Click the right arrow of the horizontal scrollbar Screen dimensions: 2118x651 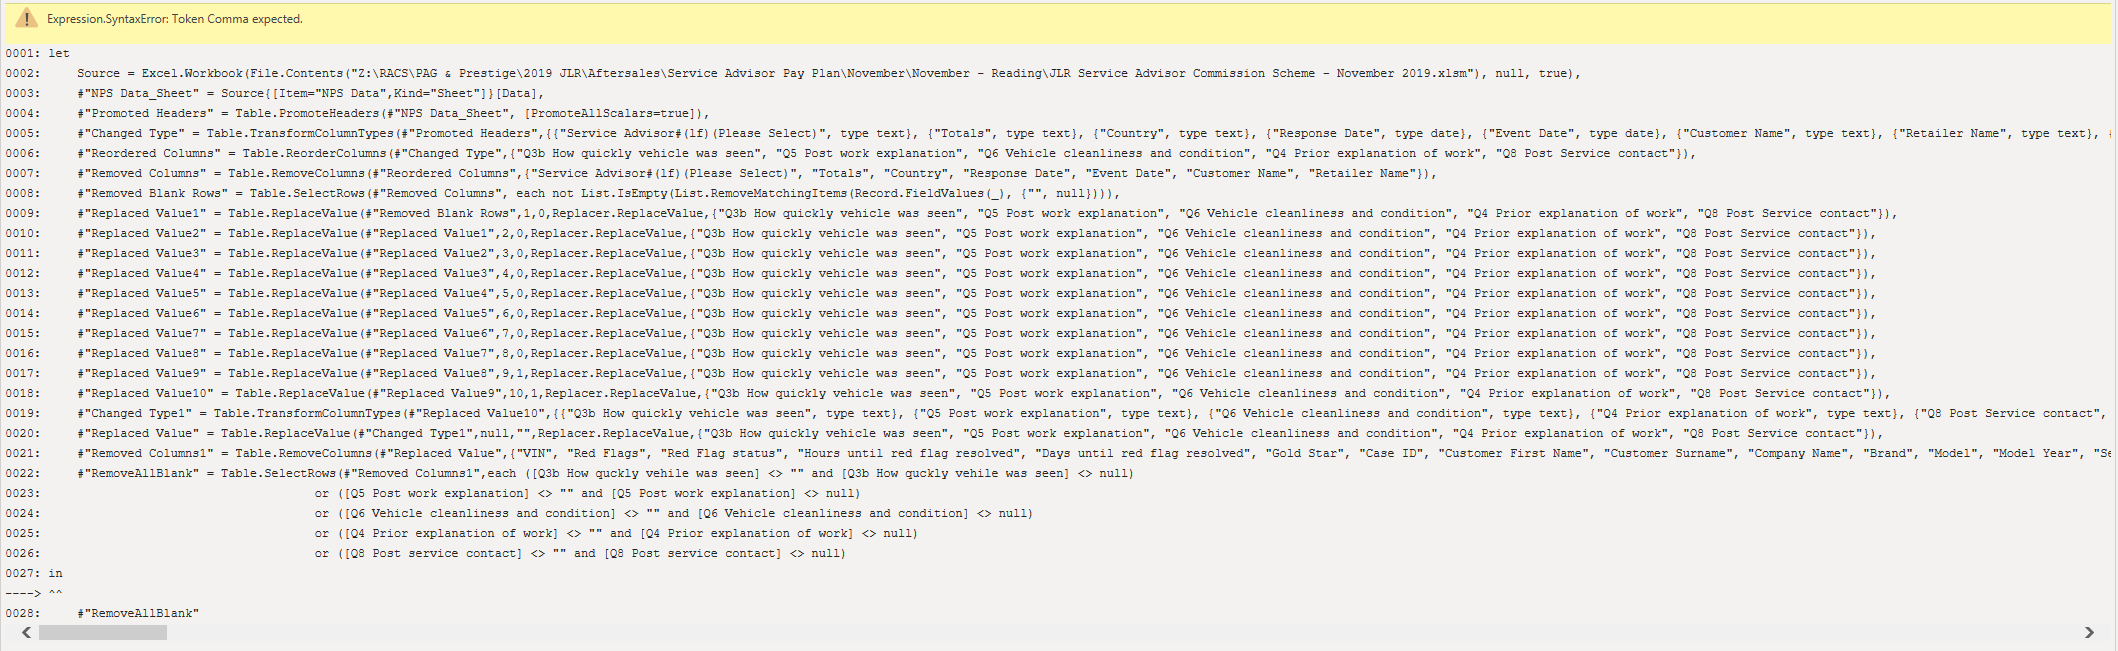2089,632
